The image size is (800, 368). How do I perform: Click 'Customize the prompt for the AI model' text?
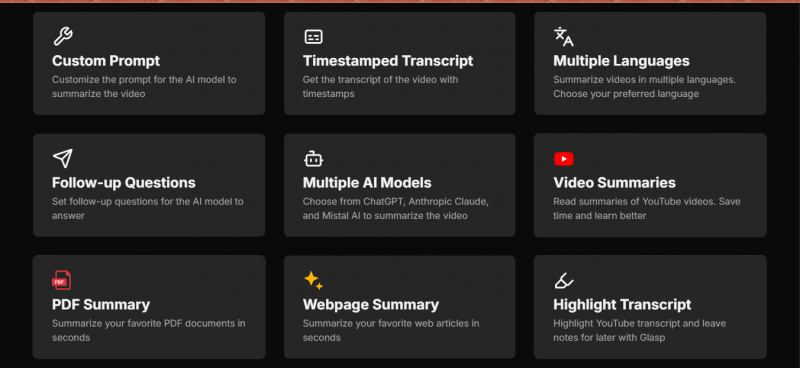click(144, 87)
